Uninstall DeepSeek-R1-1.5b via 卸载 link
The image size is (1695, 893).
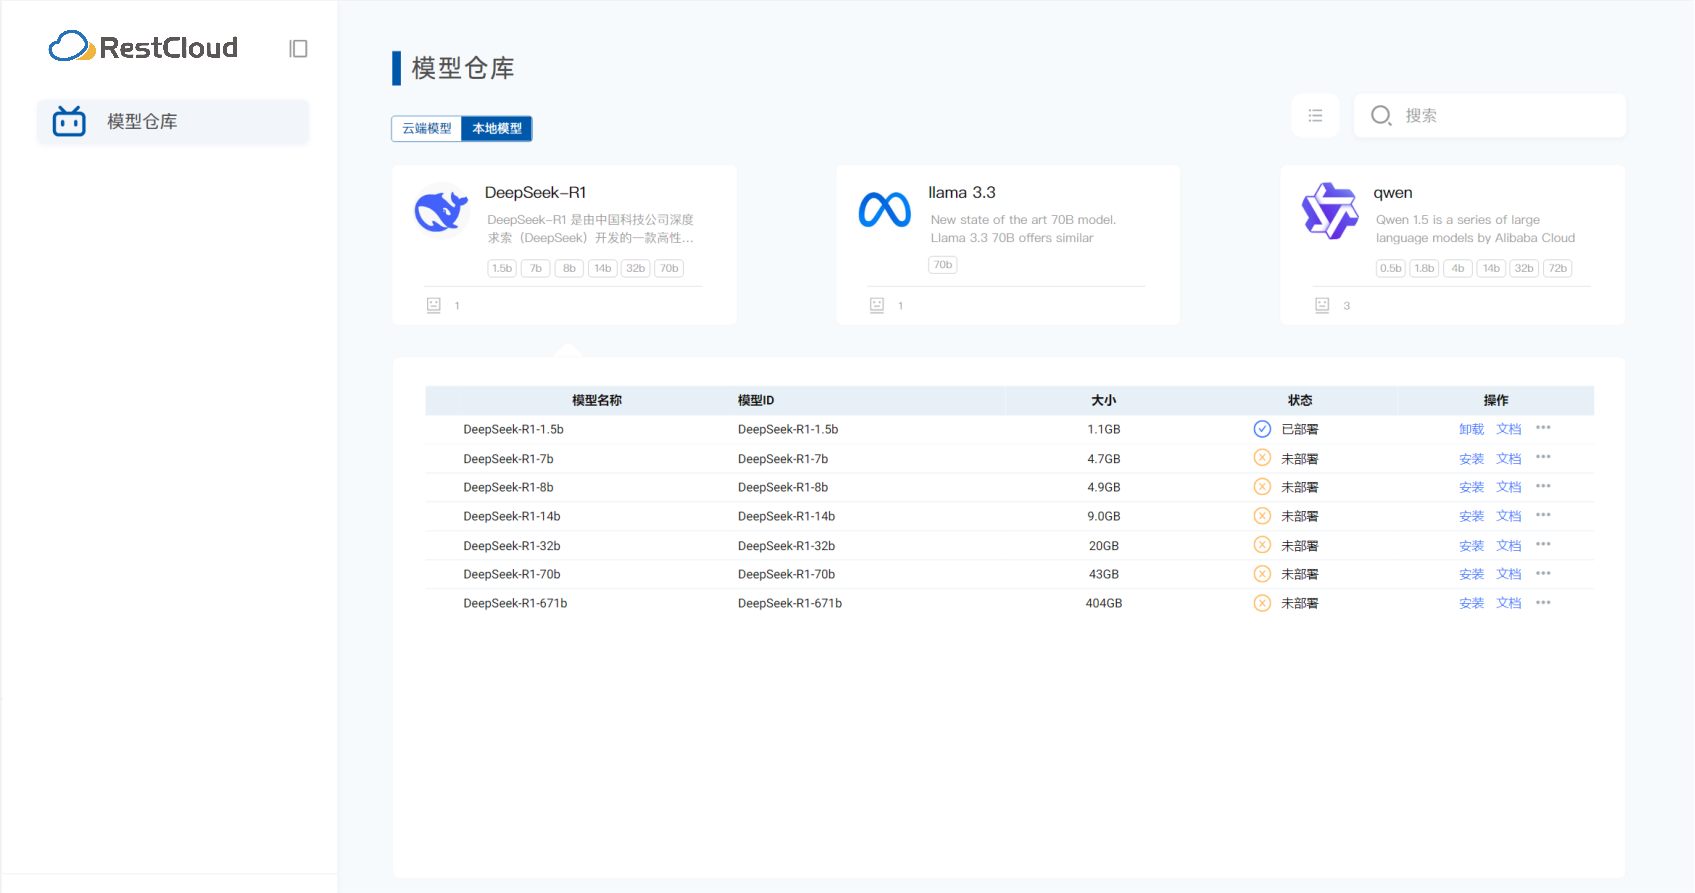pyautogui.click(x=1471, y=429)
